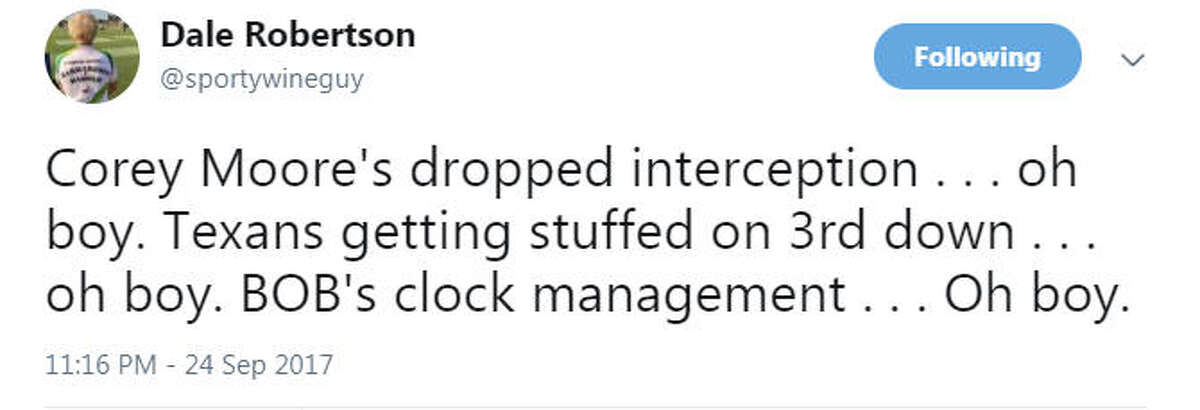This screenshot has width=1200, height=410.
Task: Expand the tweet options chevron
Action: click(1133, 59)
